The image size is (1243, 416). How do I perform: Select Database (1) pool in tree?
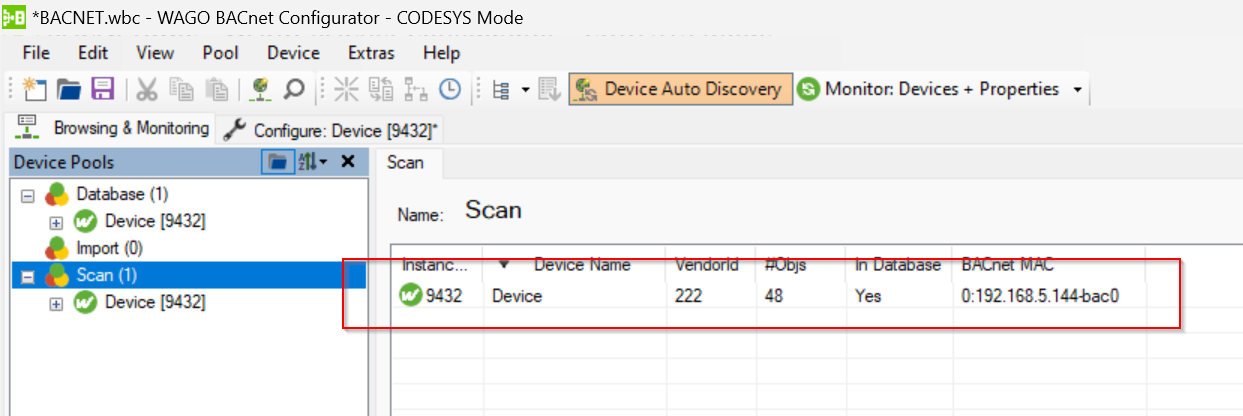(123, 194)
